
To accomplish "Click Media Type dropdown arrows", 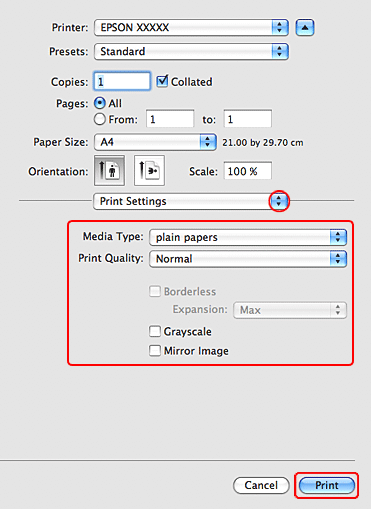I will click(x=338, y=237).
